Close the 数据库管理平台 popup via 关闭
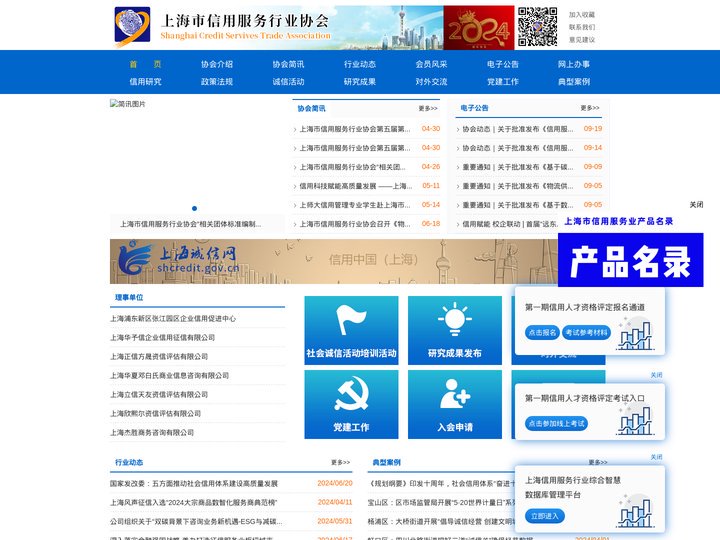This screenshot has height=540, width=720. [656, 457]
